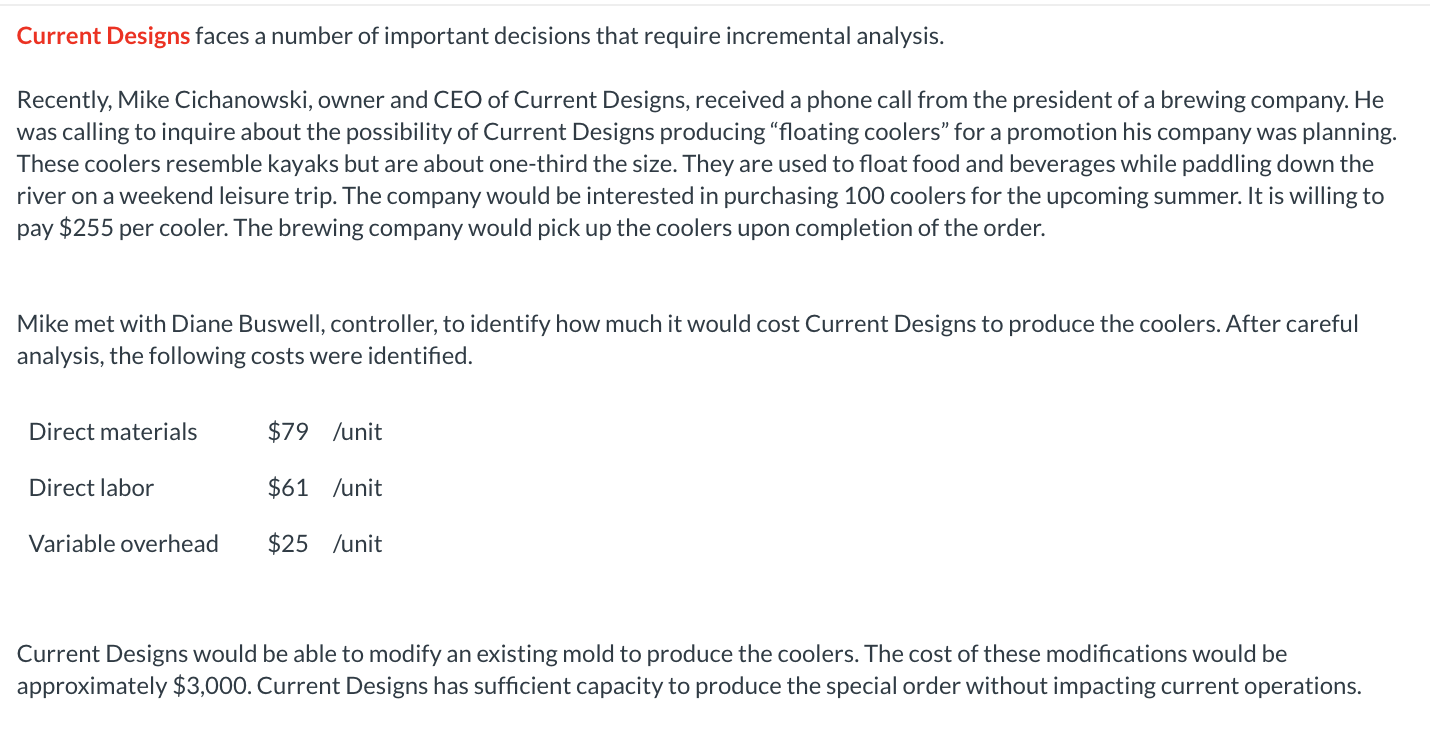Click the $61 direct labor amount
This screenshot has width=1430, height=730.
pyautogui.click(x=288, y=488)
